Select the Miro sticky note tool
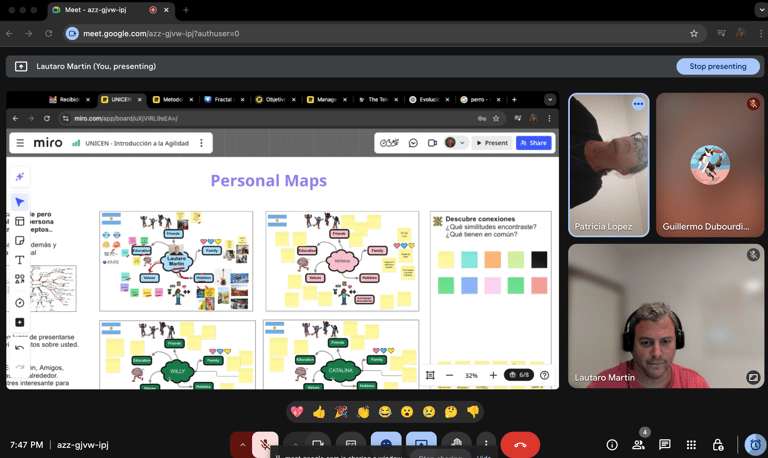This screenshot has height=458, width=768. click(20, 241)
